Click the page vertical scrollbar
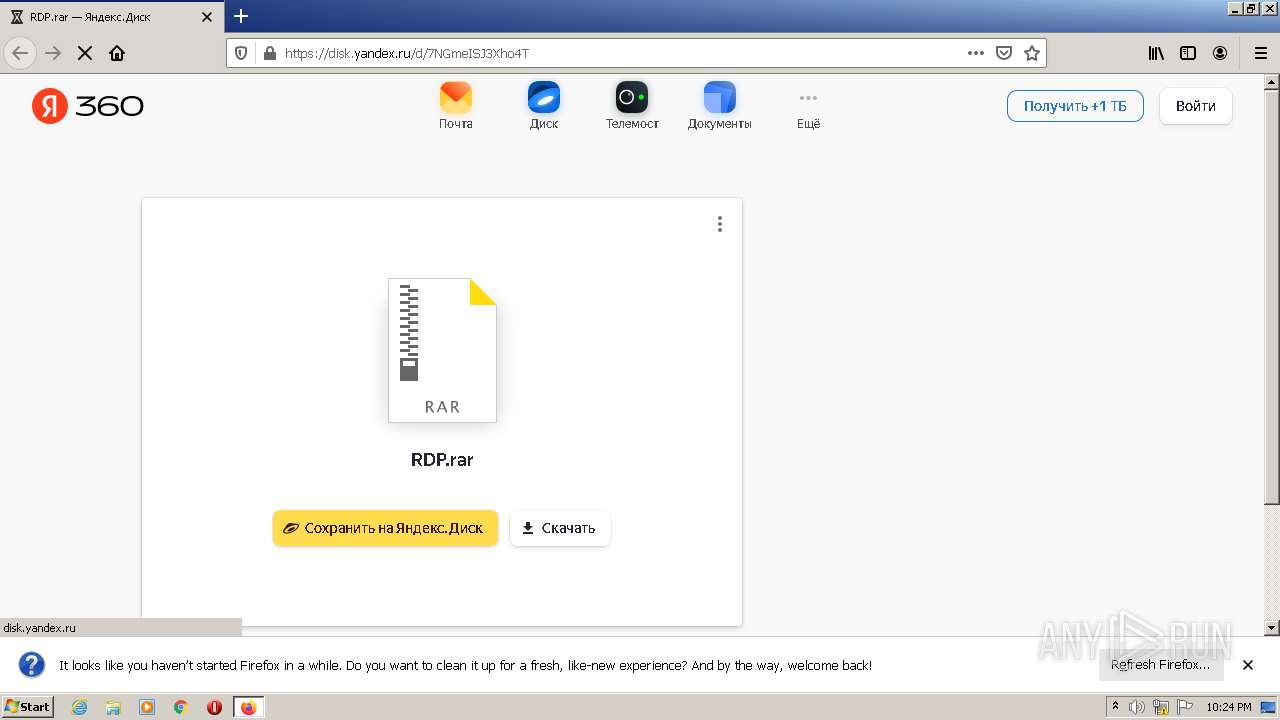1280x720 pixels. (x=1272, y=296)
